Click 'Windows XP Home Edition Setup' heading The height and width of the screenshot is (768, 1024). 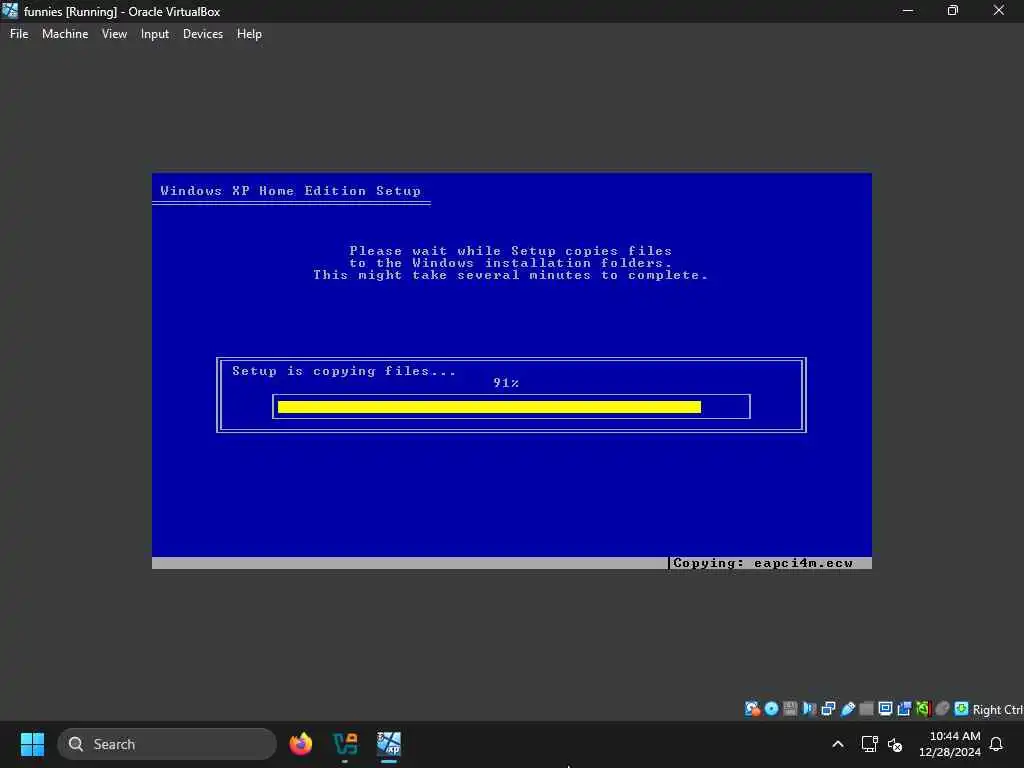[x=291, y=191]
